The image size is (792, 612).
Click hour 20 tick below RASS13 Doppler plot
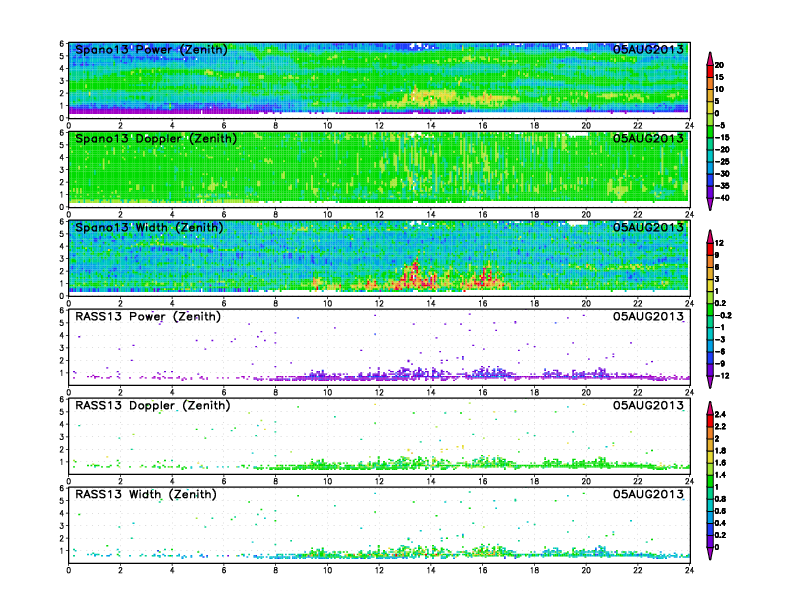coord(586,481)
